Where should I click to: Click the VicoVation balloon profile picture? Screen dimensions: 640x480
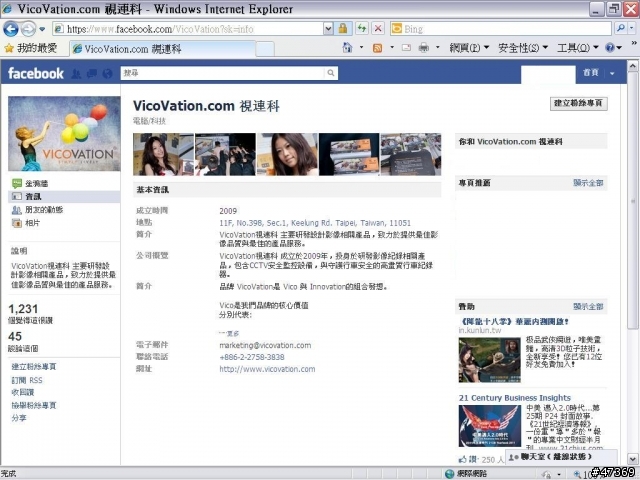tap(64, 133)
